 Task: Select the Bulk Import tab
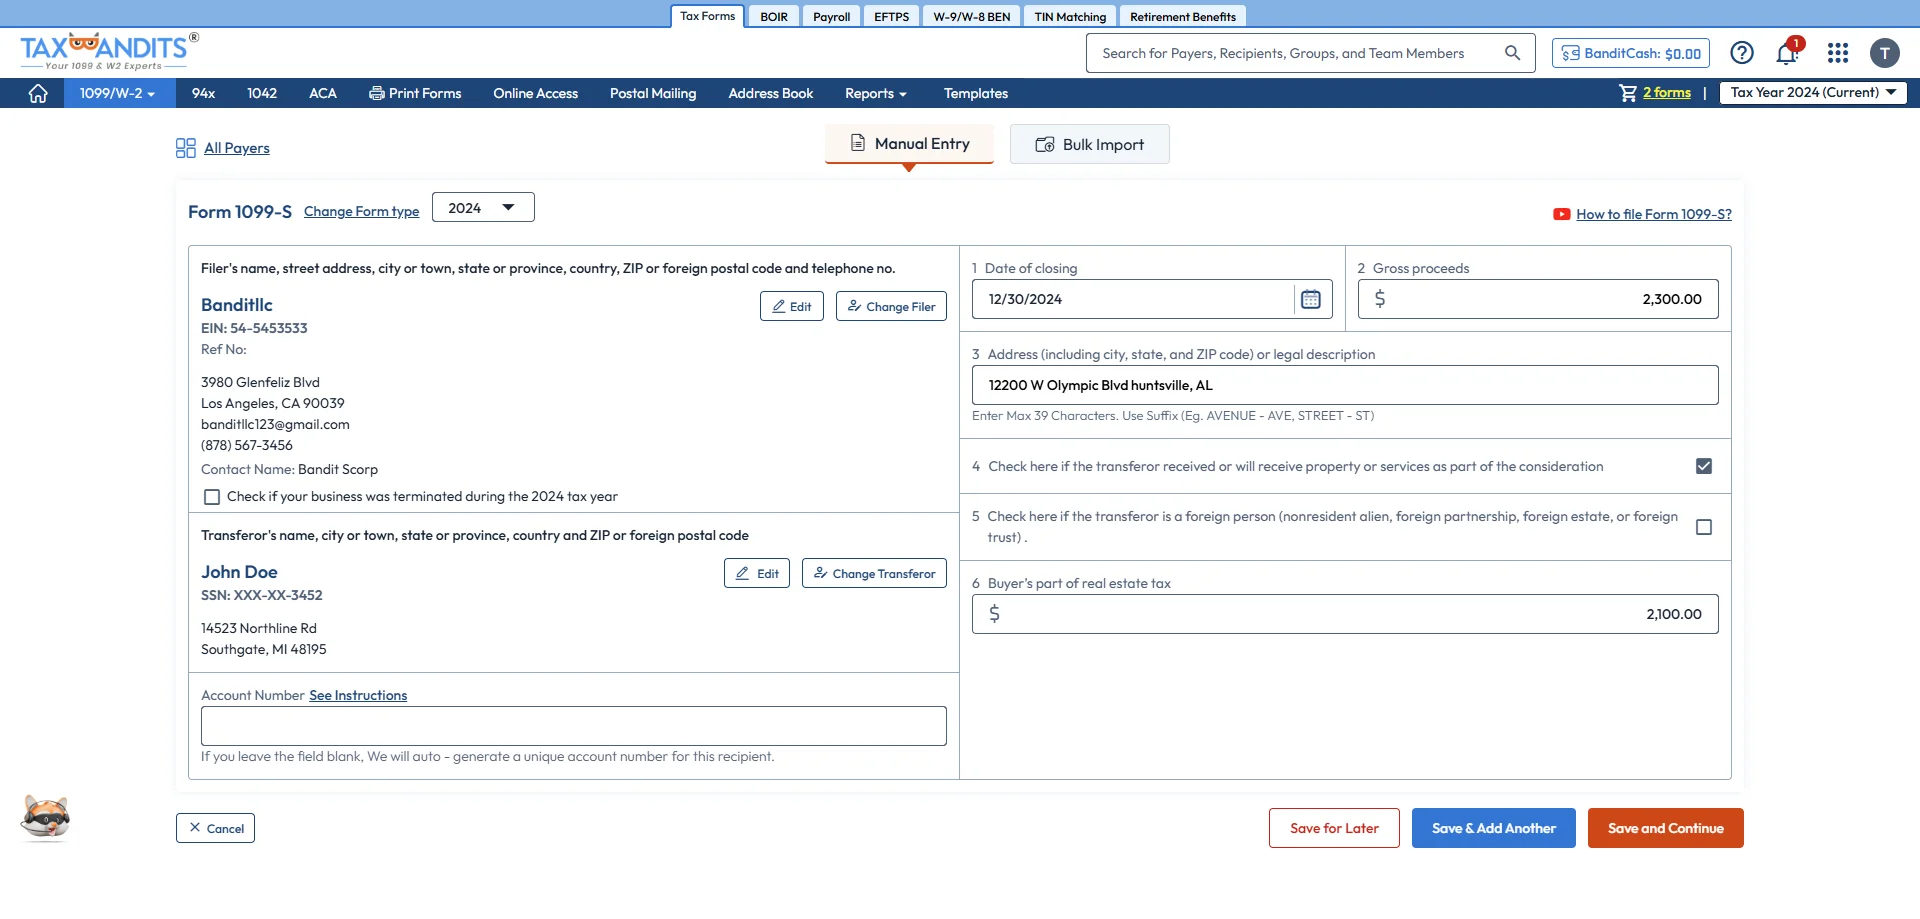coord(1089,144)
